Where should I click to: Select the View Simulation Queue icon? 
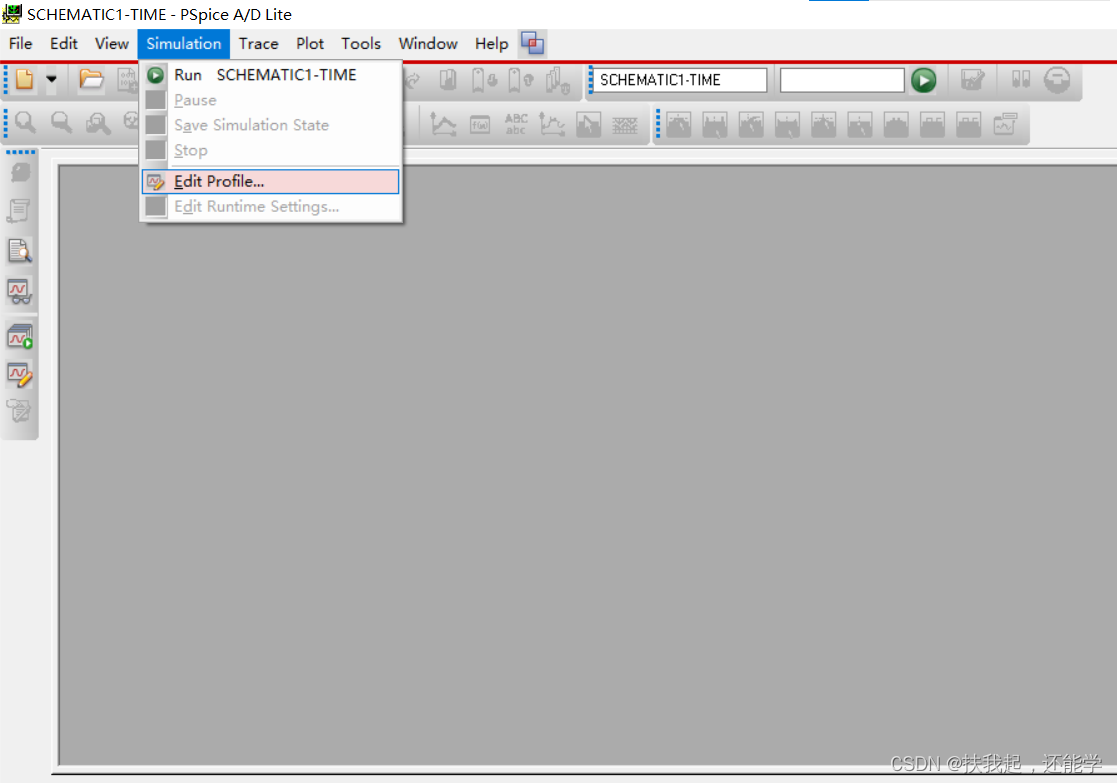click(x=21, y=336)
